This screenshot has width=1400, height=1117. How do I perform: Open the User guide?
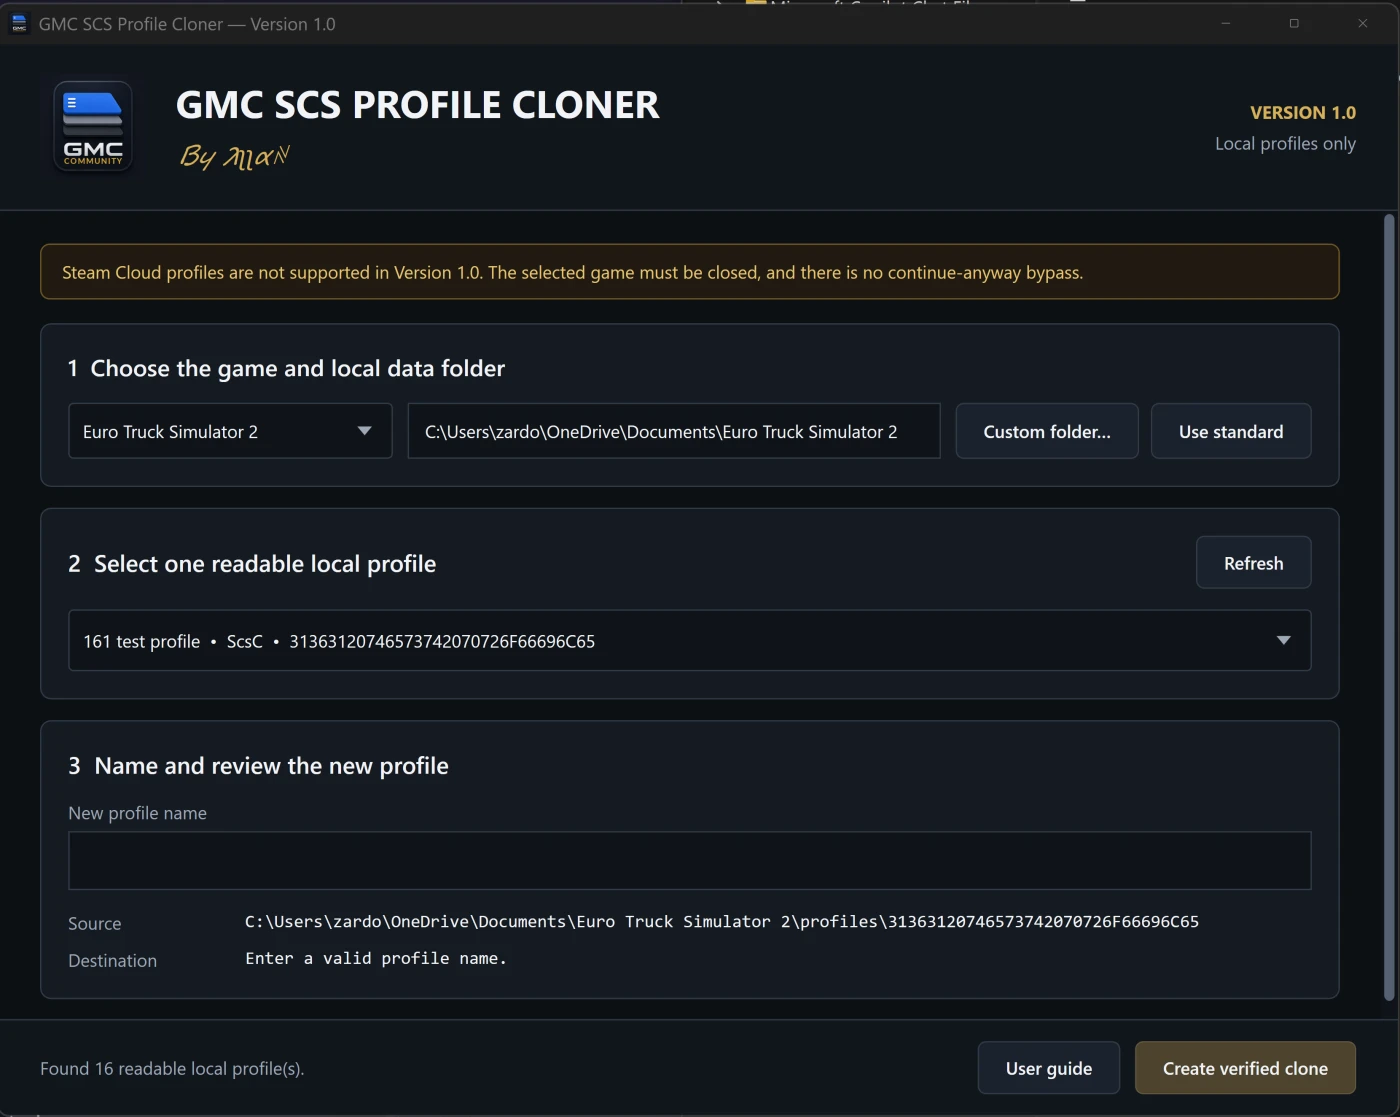[x=1049, y=1068]
